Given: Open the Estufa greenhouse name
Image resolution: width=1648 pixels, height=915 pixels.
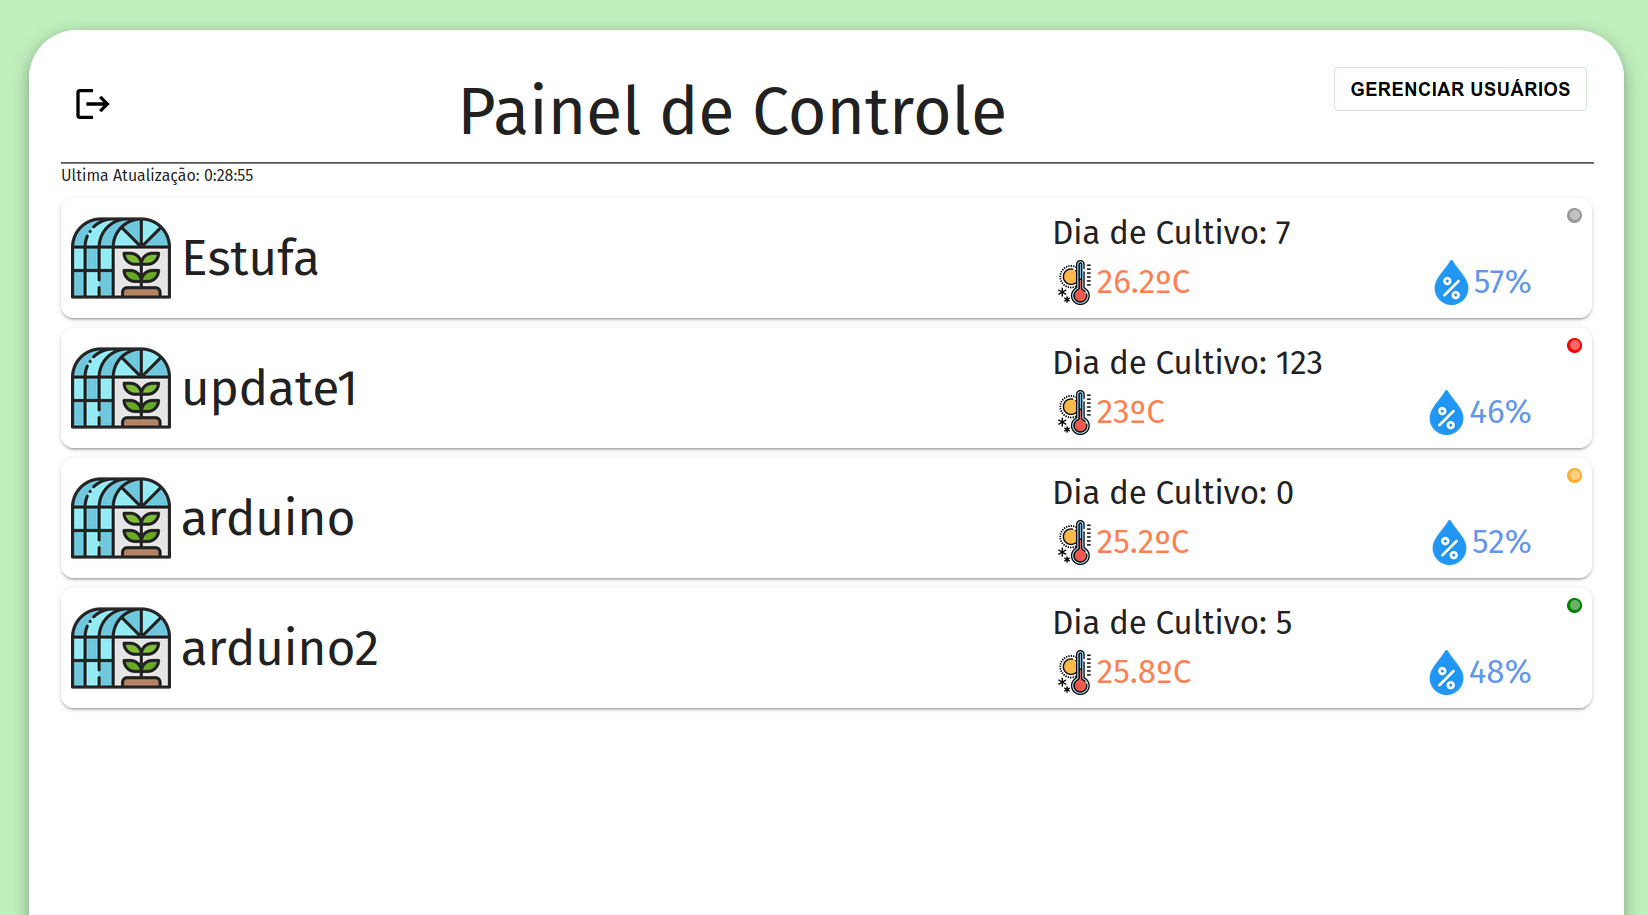Looking at the screenshot, I should 250,258.
